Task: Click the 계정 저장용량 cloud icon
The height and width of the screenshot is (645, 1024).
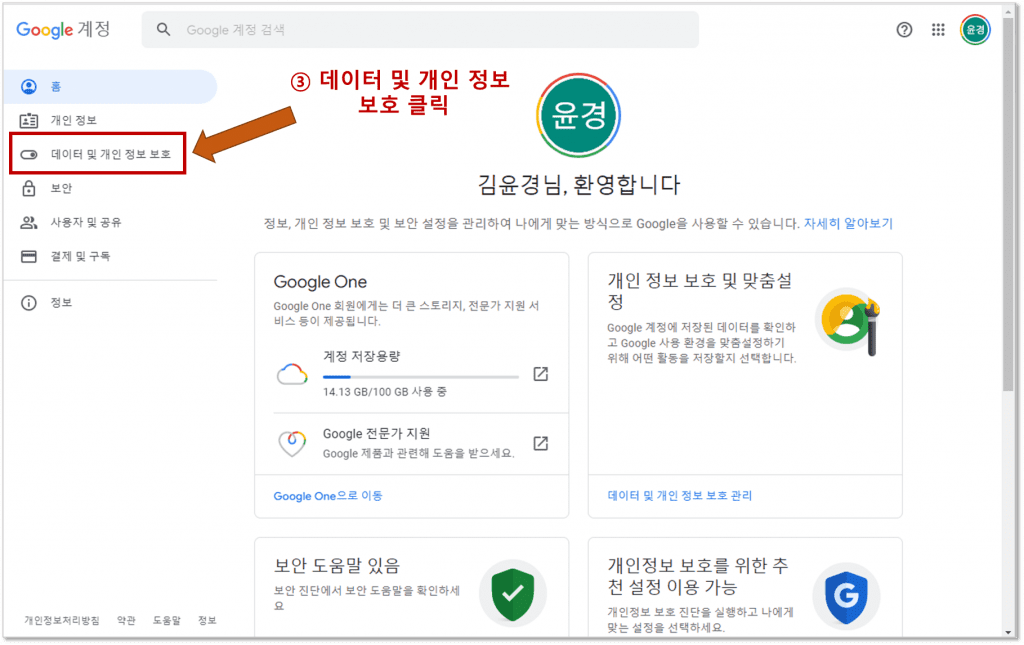Action: [292, 374]
